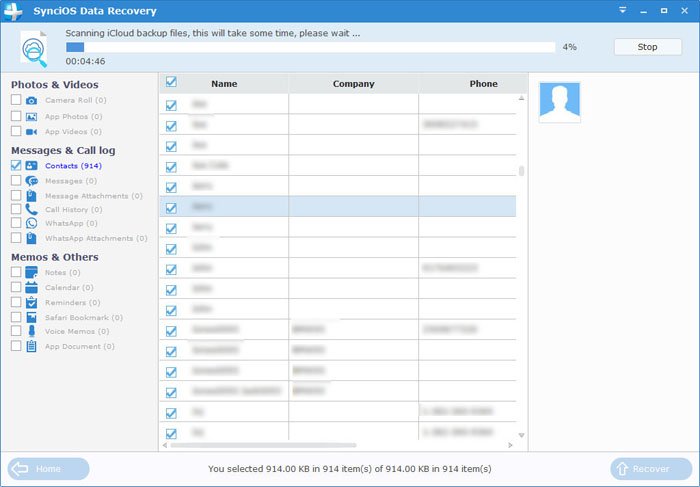
Task: Uncheck the first contact row checkbox
Action: pyautogui.click(x=171, y=105)
